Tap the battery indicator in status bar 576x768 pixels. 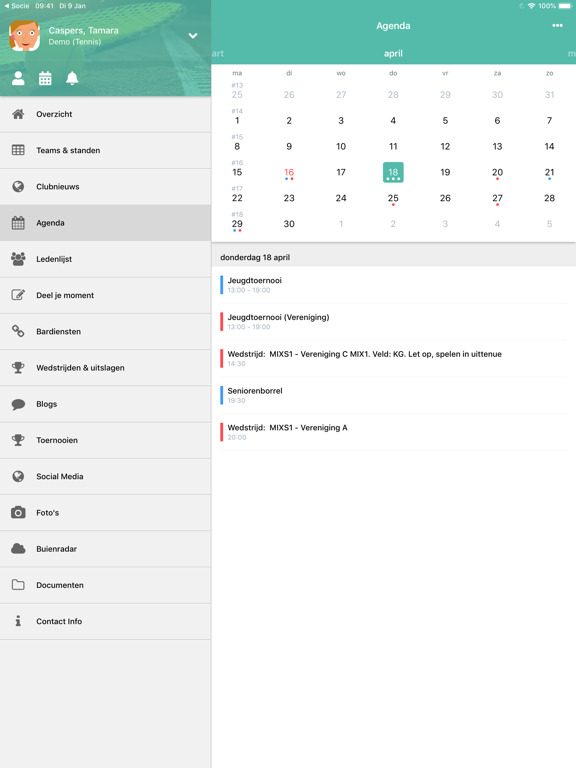click(564, 6)
